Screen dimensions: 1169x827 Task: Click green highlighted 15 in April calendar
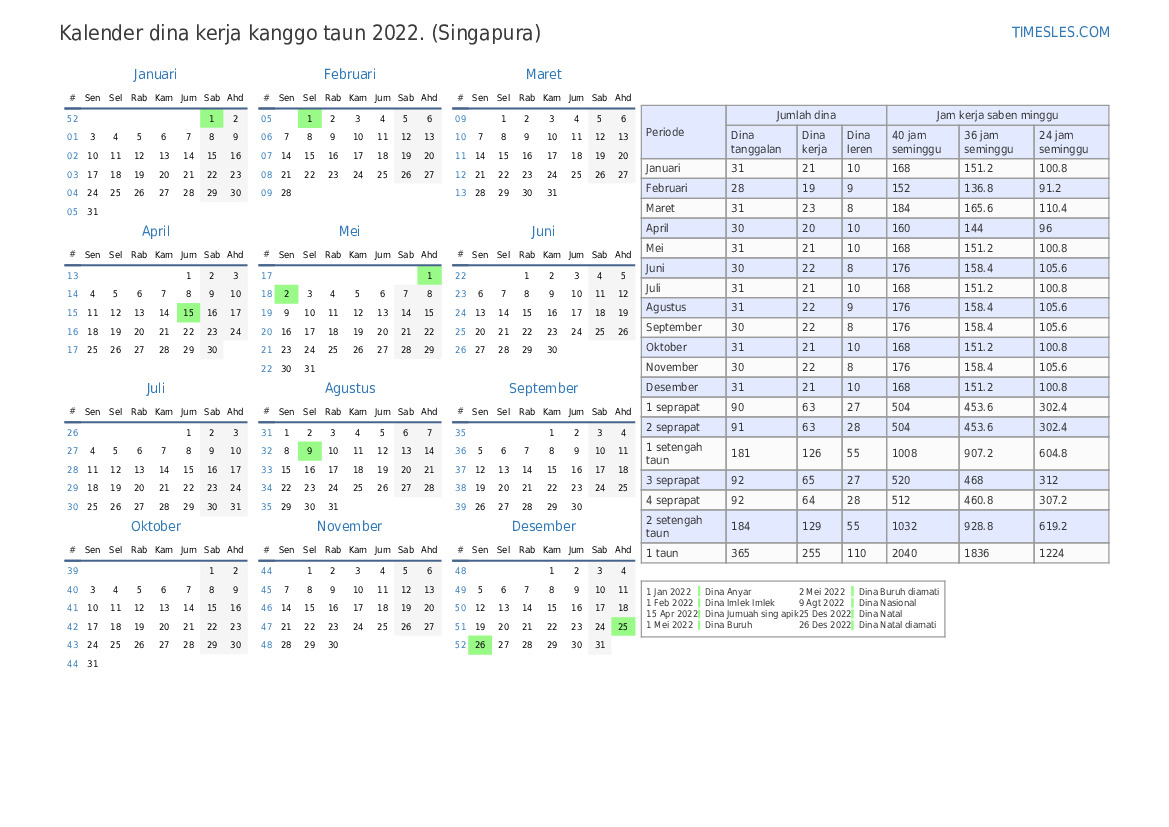point(188,312)
